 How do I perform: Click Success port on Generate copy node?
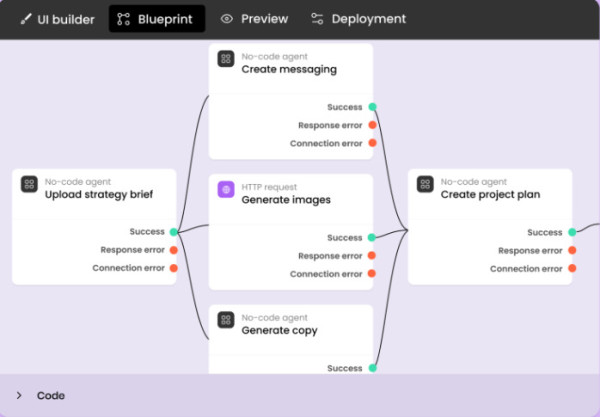pyautogui.click(x=372, y=368)
